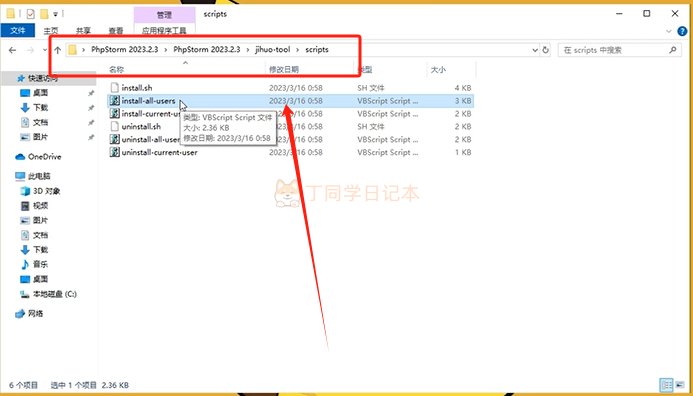The width and height of the screenshot is (693, 396).
Task: Unpin 下载 using its pin icon
Action: (x=91, y=108)
